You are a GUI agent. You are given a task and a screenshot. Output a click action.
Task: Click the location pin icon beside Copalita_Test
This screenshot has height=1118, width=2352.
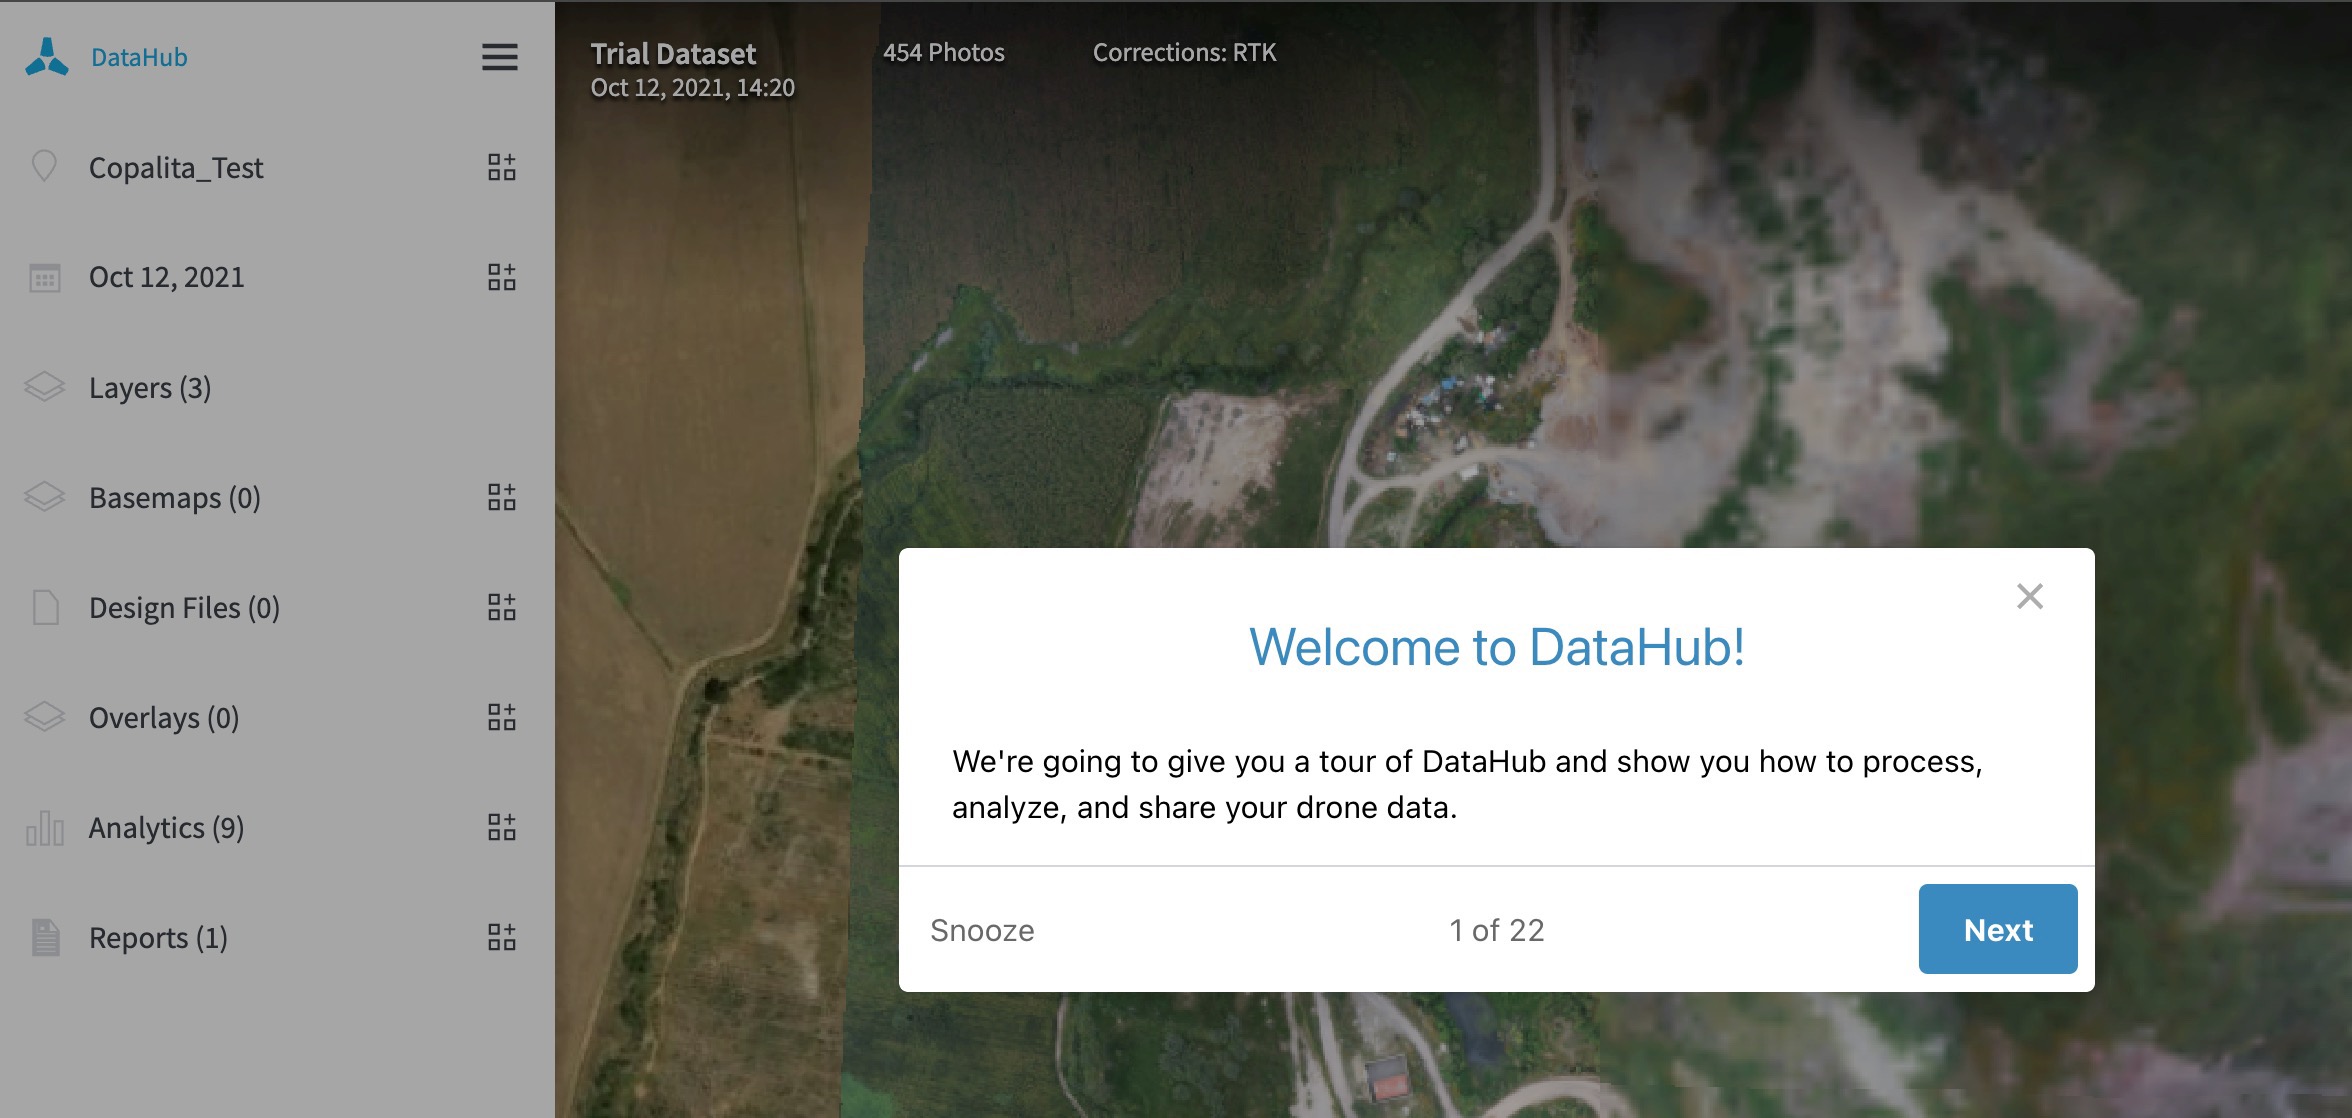[x=44, y=166]
